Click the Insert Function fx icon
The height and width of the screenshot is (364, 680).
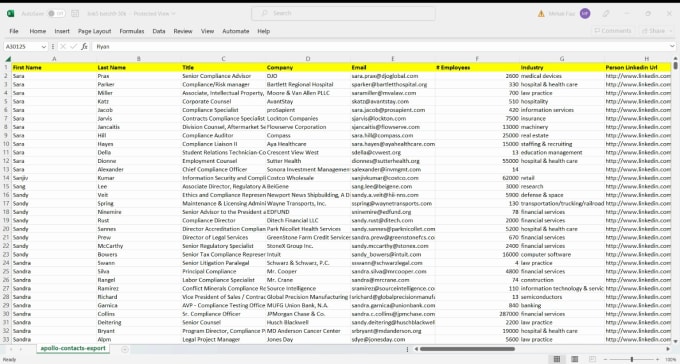click(x=84, y=46)
